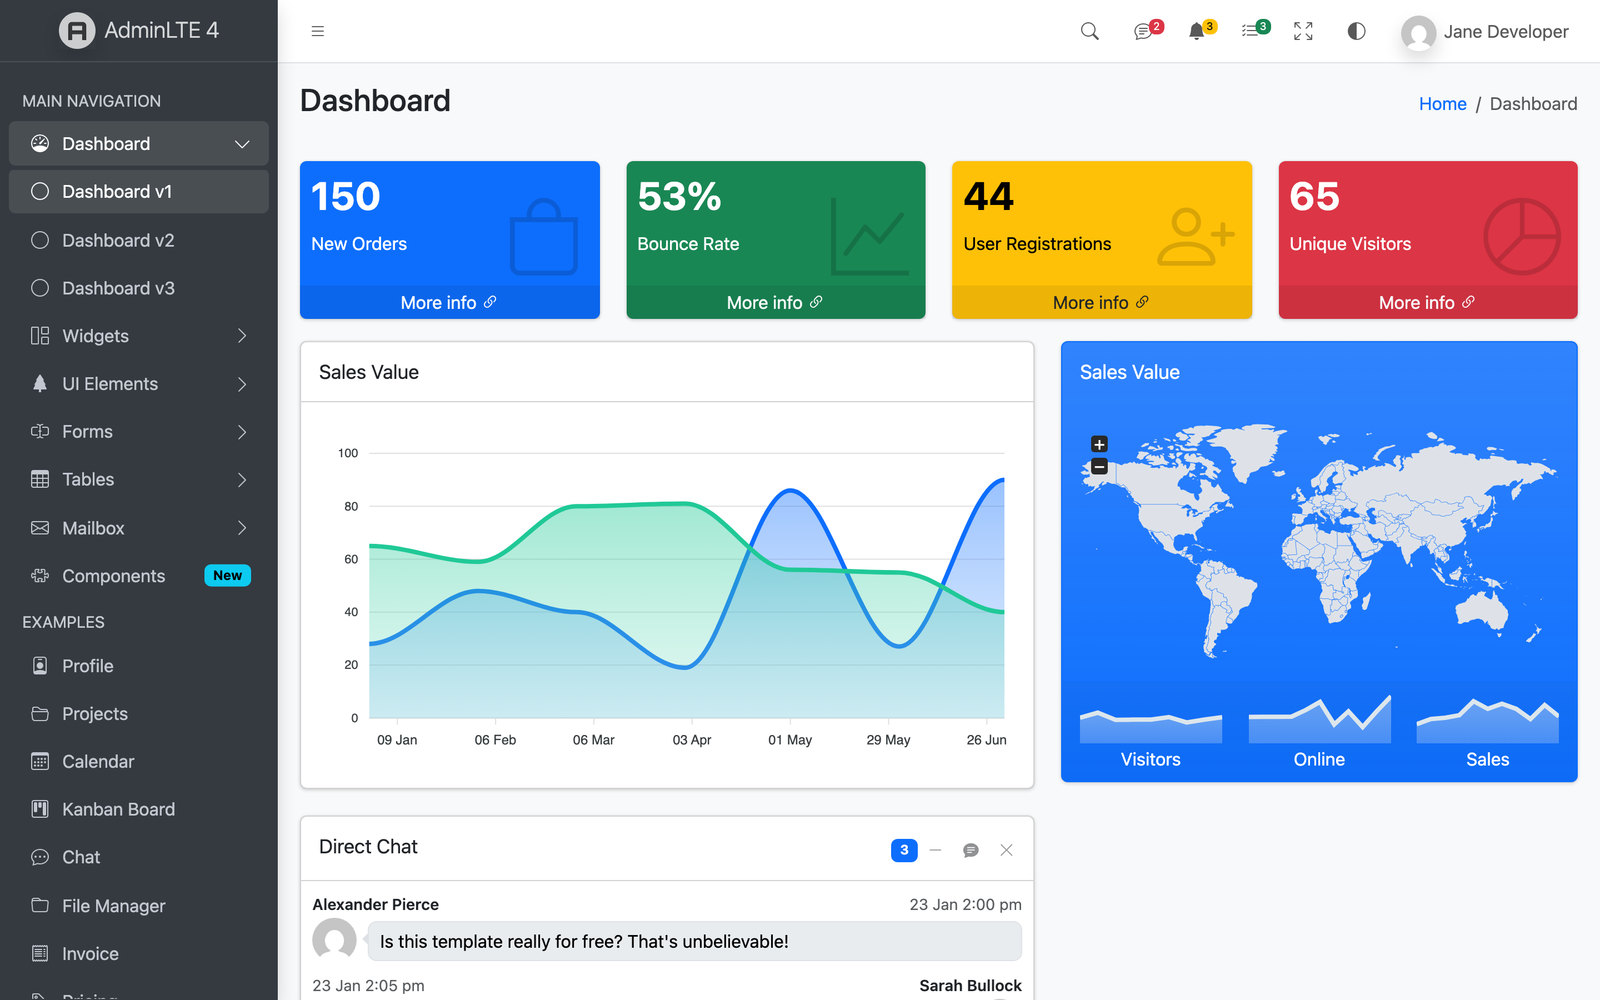Select Dashboard v2 in sidebar
Viewport: 1600px width, 1000px height.
click(x=139, y=240)
